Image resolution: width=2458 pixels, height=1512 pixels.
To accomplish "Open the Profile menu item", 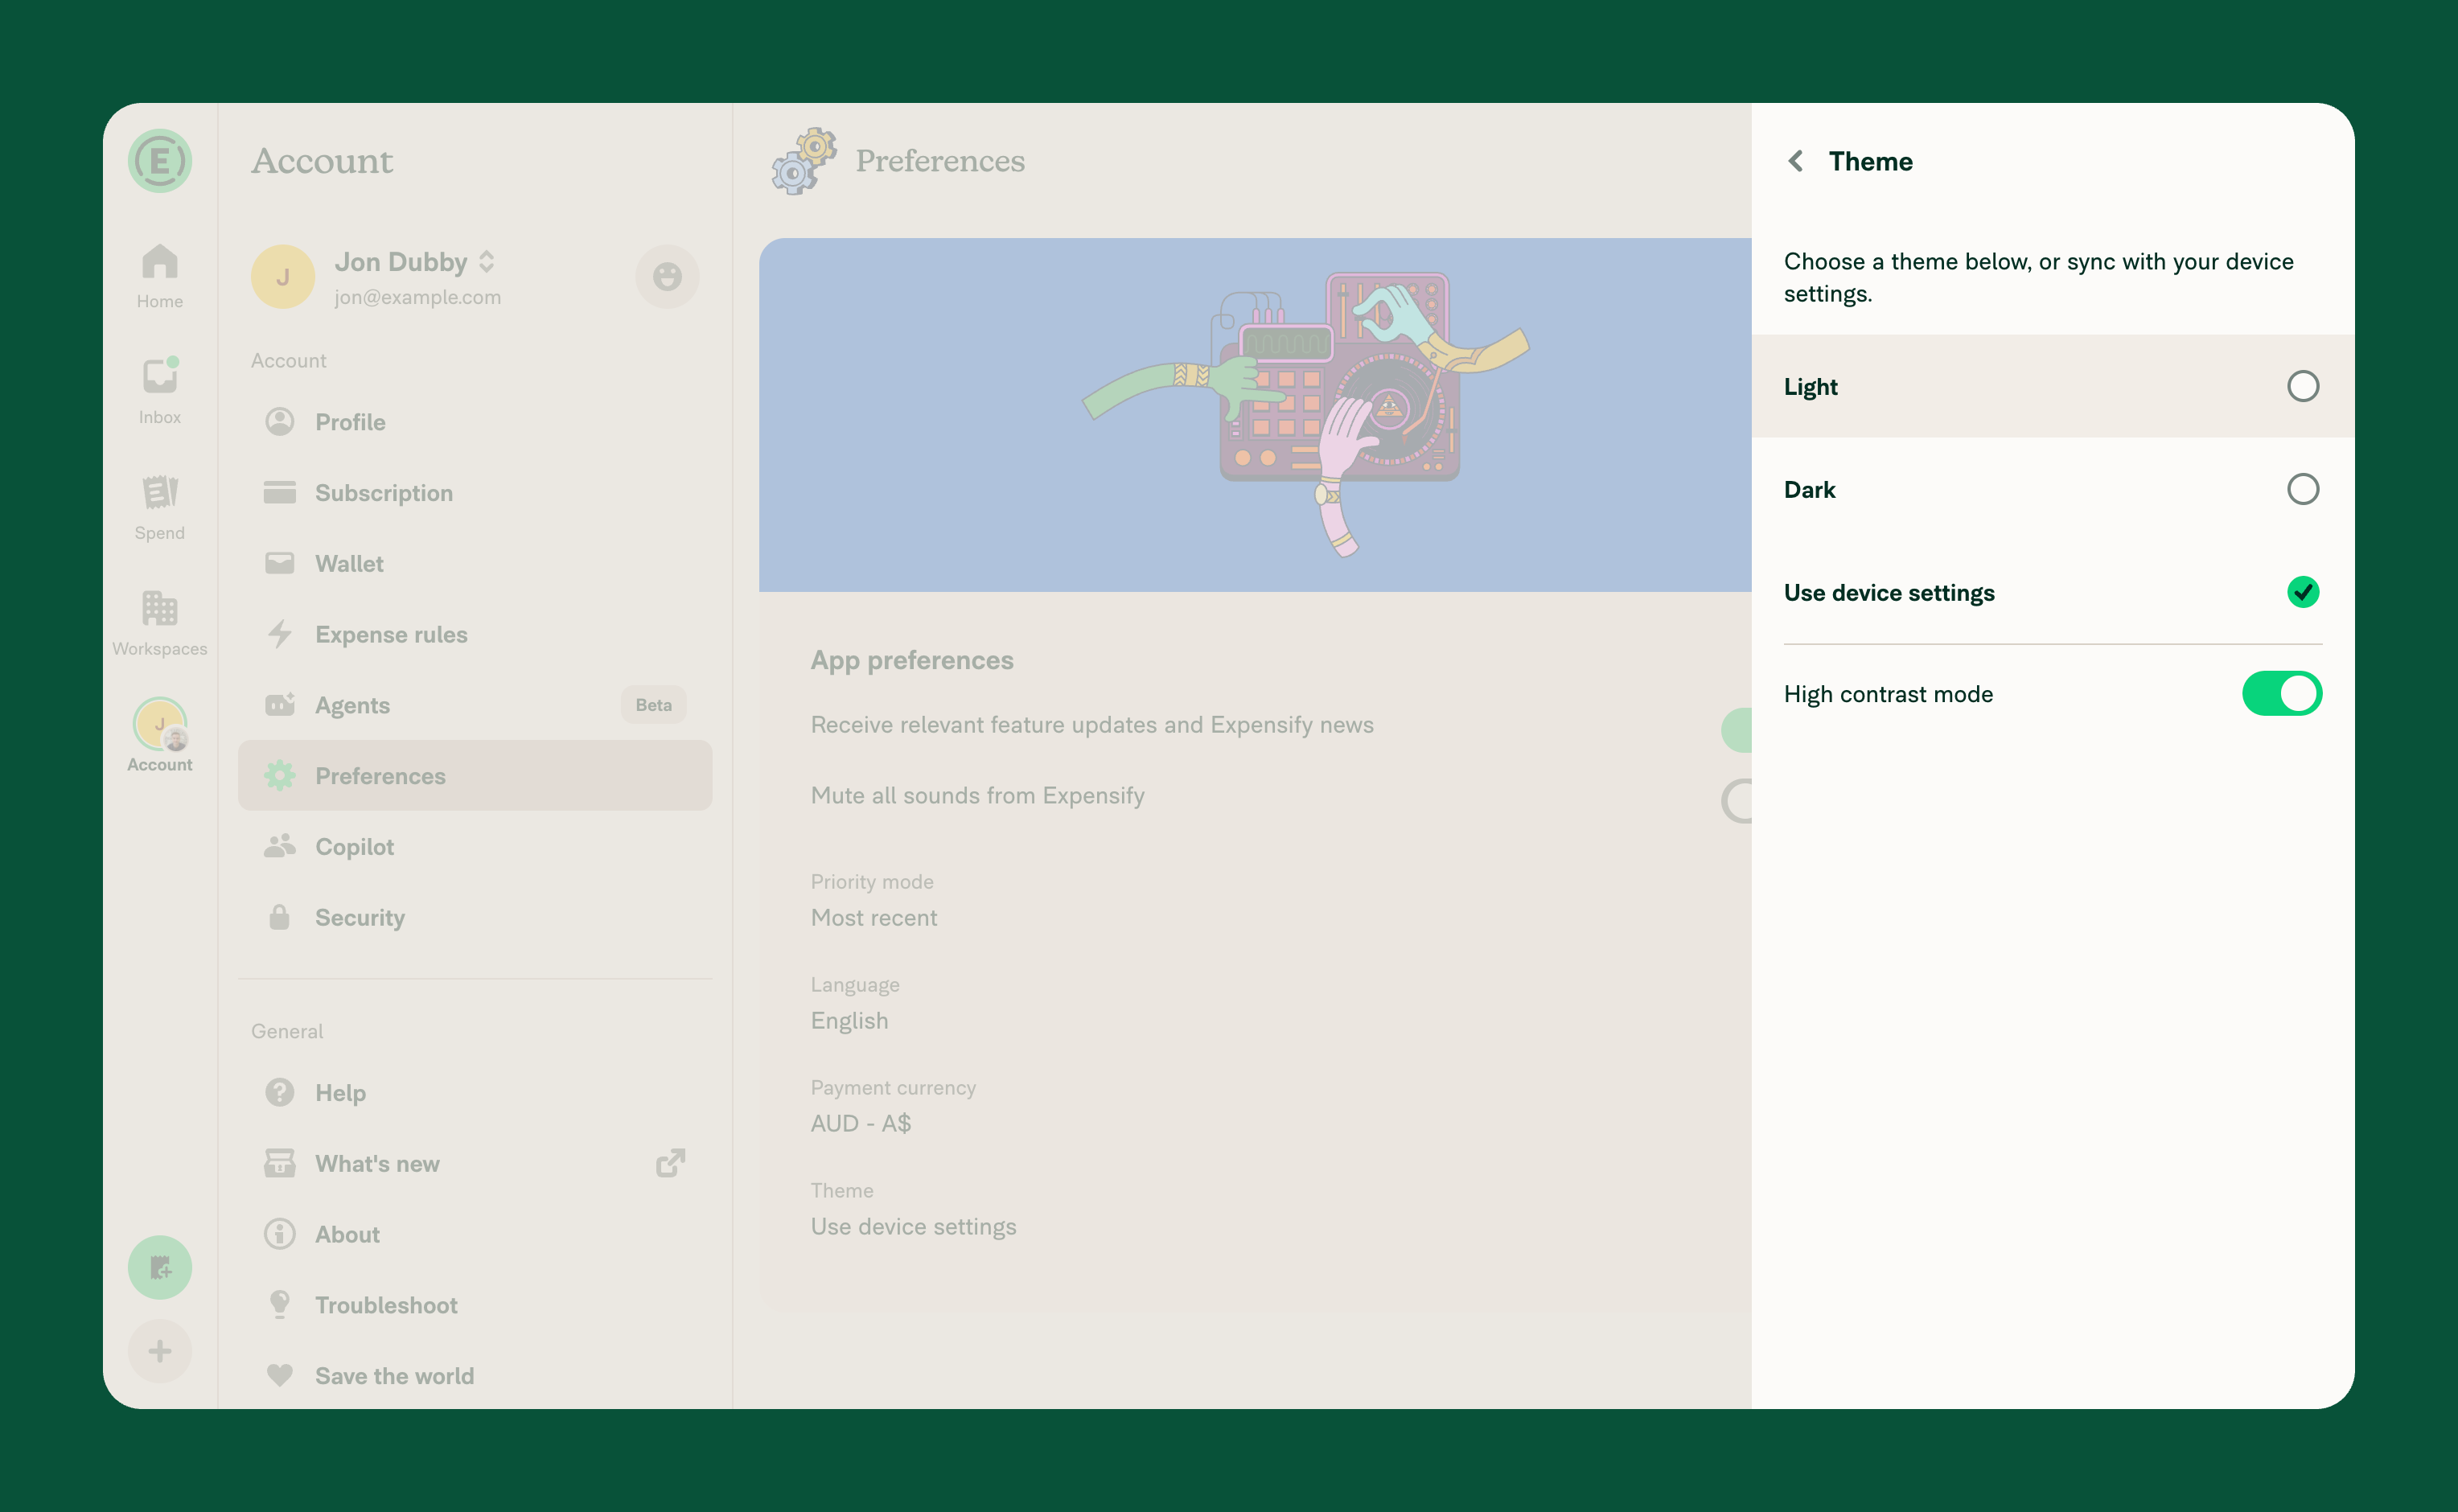I will pos(474,422).
